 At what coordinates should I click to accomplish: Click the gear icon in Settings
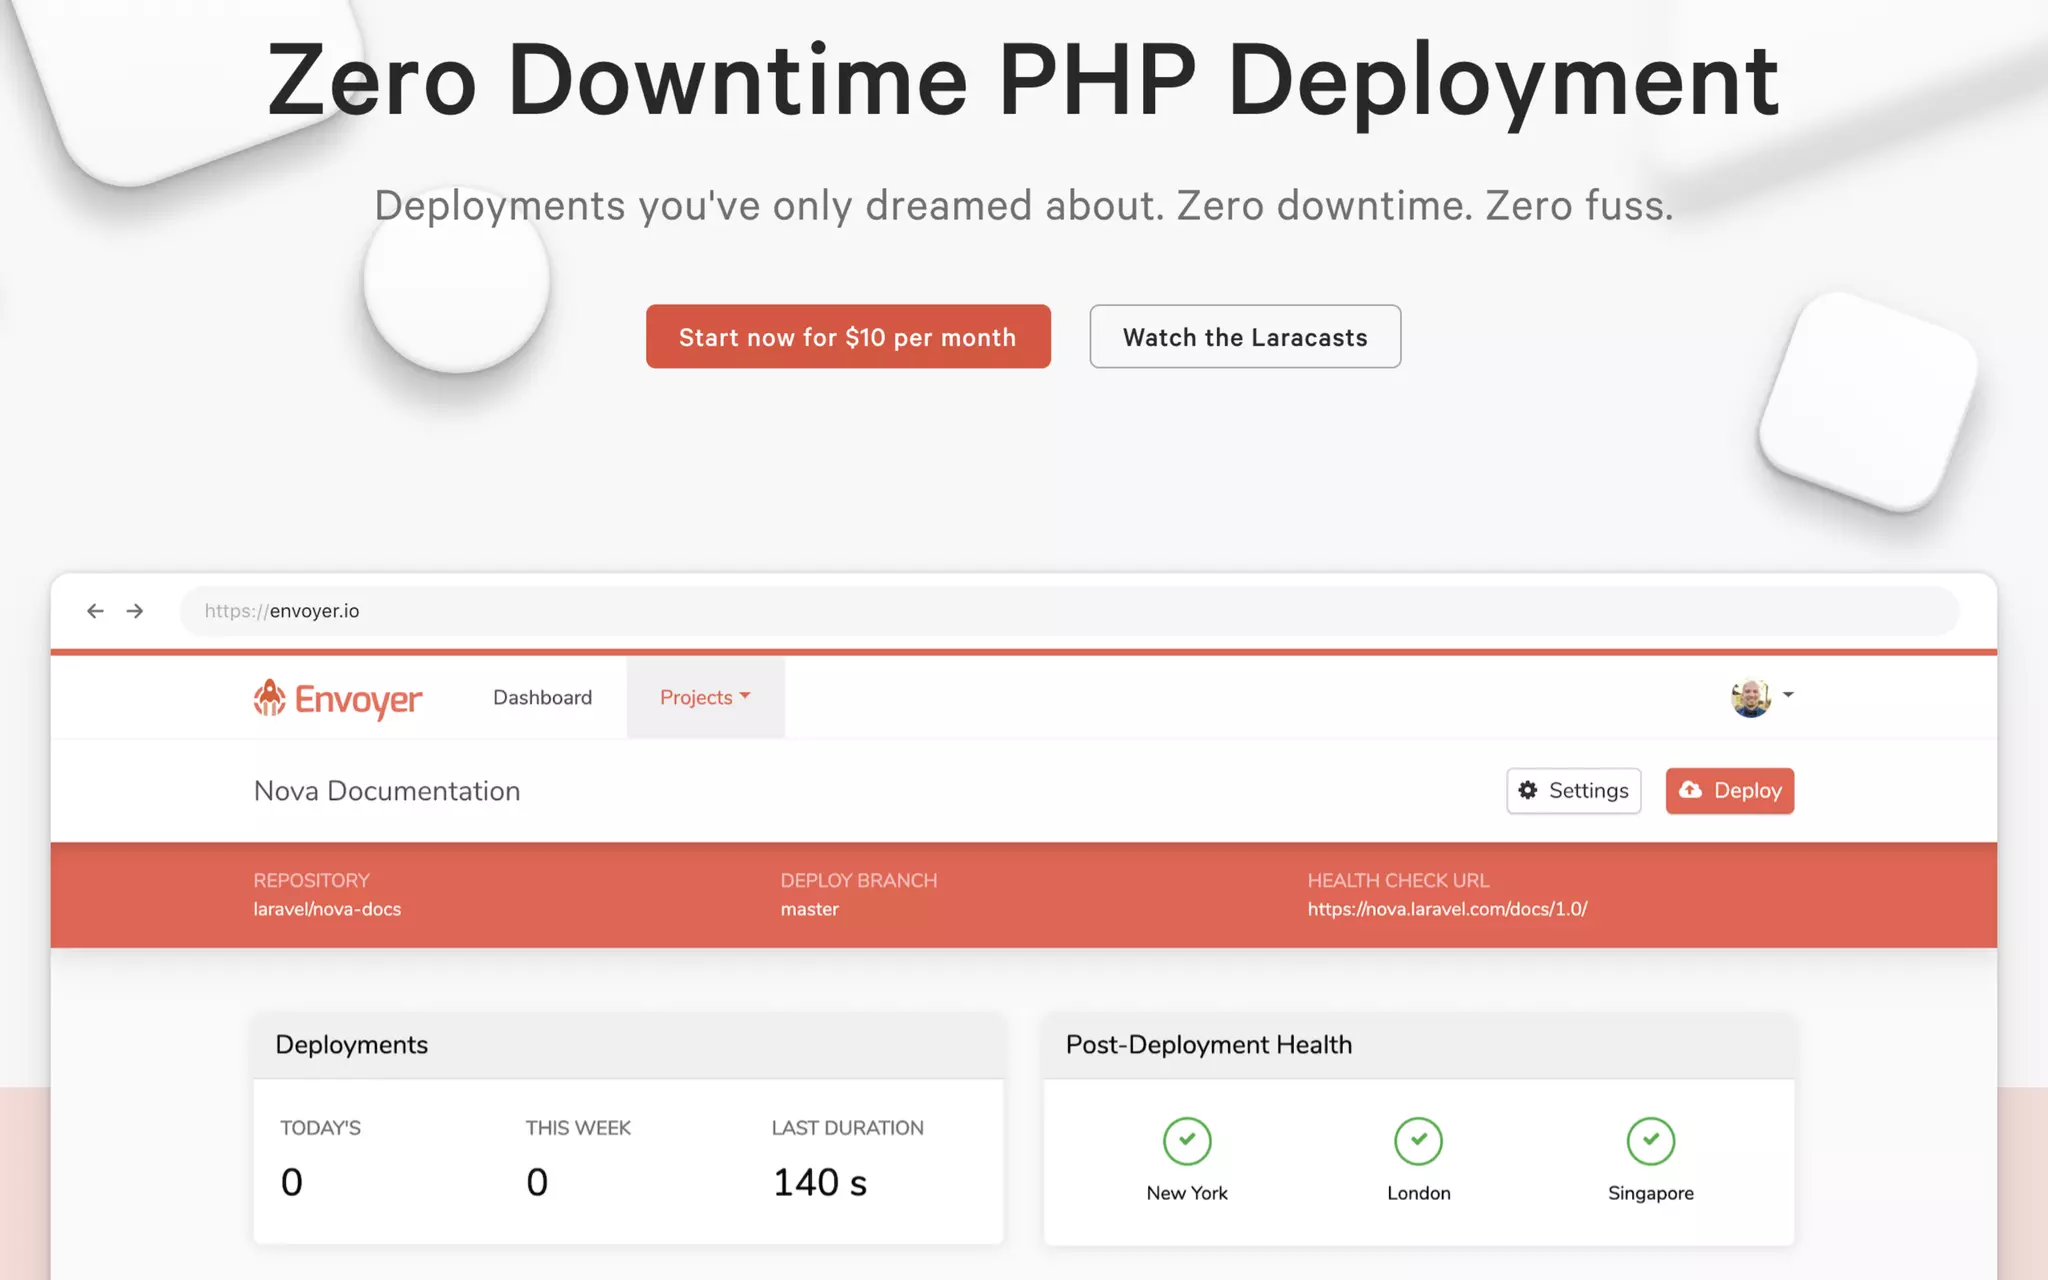pos(1528,790)
